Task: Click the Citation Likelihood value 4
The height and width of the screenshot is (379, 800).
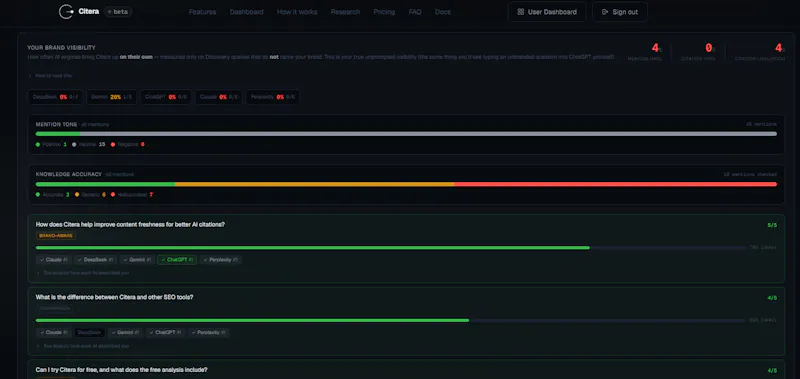Action: tap(779, 48)
